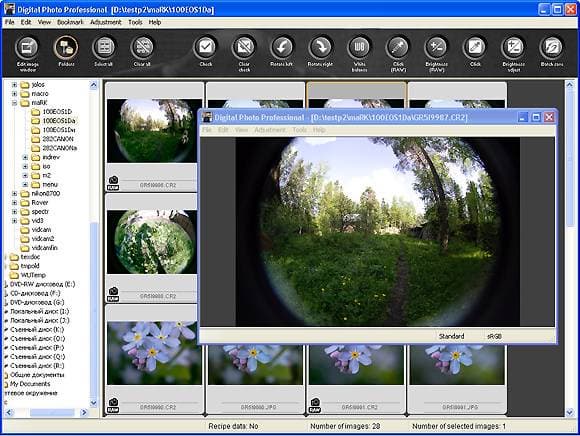580x436 pixels.
Task: Open the 282CANONa folder
Action: click(59, 148)
